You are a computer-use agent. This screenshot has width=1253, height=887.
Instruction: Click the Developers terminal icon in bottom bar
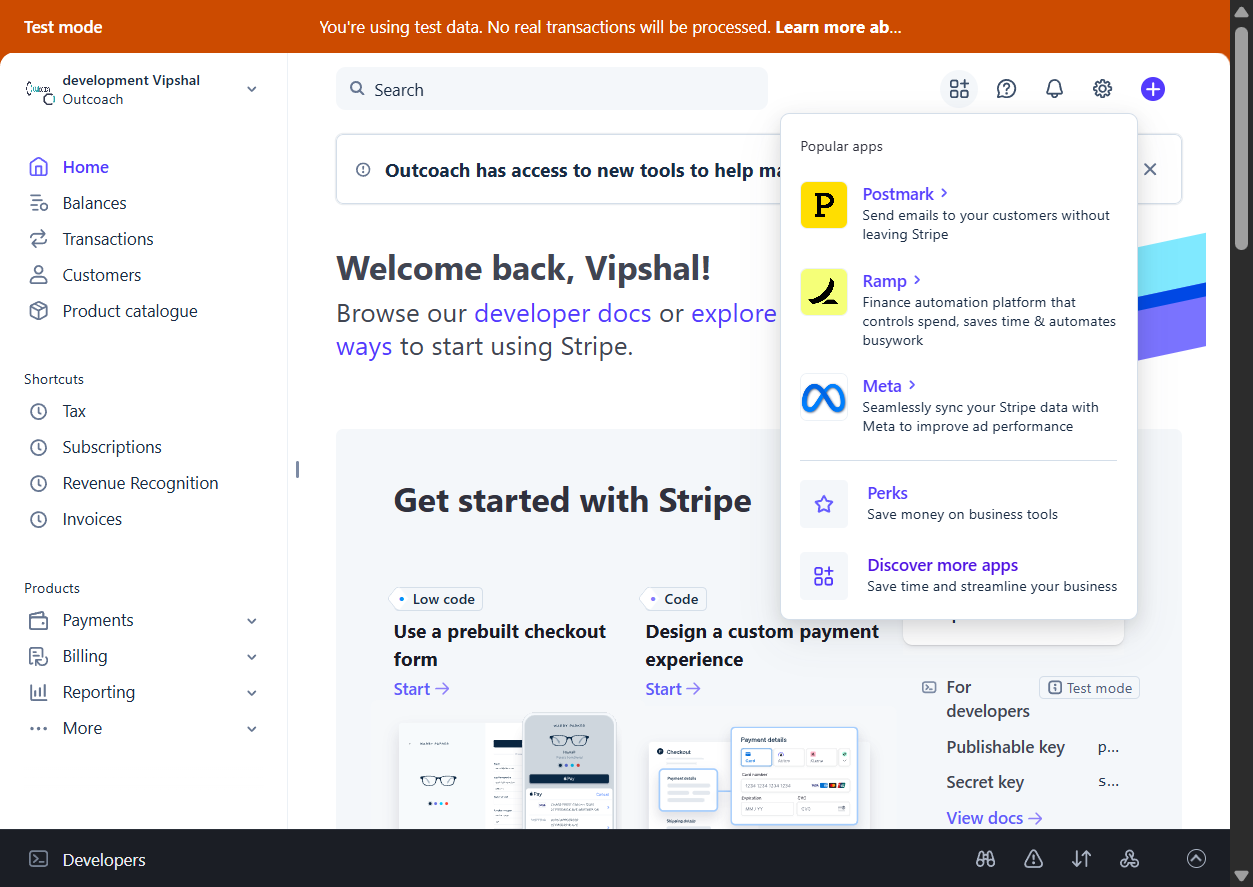(x=38, y=859)
